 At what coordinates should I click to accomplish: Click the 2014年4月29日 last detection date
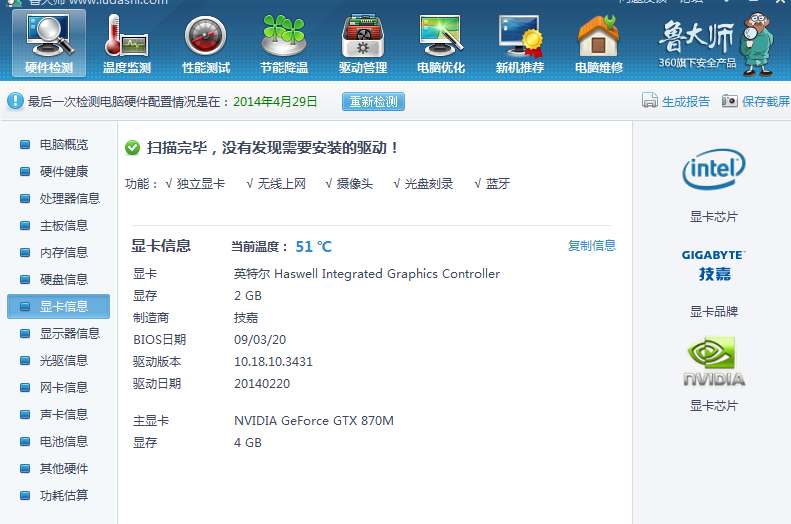pyautogui.click(x=275, y=101)
